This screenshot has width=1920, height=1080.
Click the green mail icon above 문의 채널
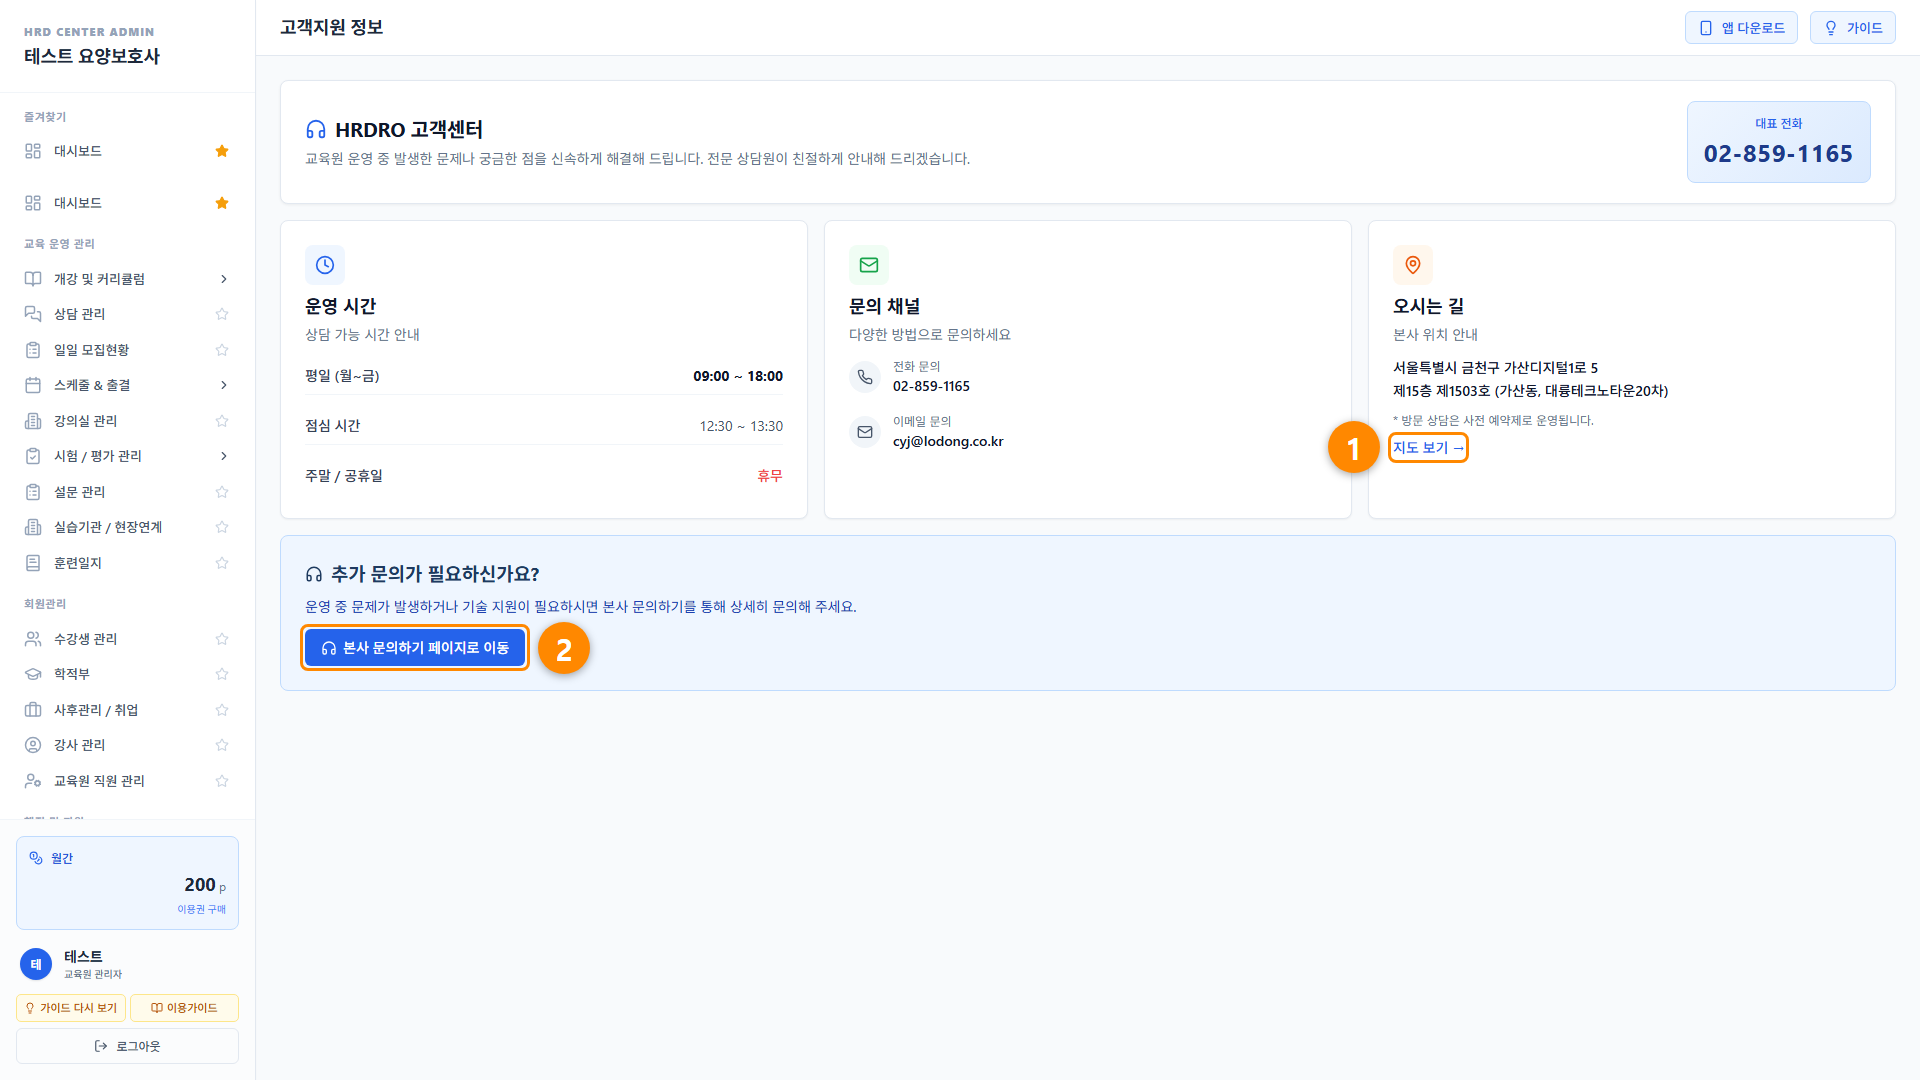pos(869,265)
